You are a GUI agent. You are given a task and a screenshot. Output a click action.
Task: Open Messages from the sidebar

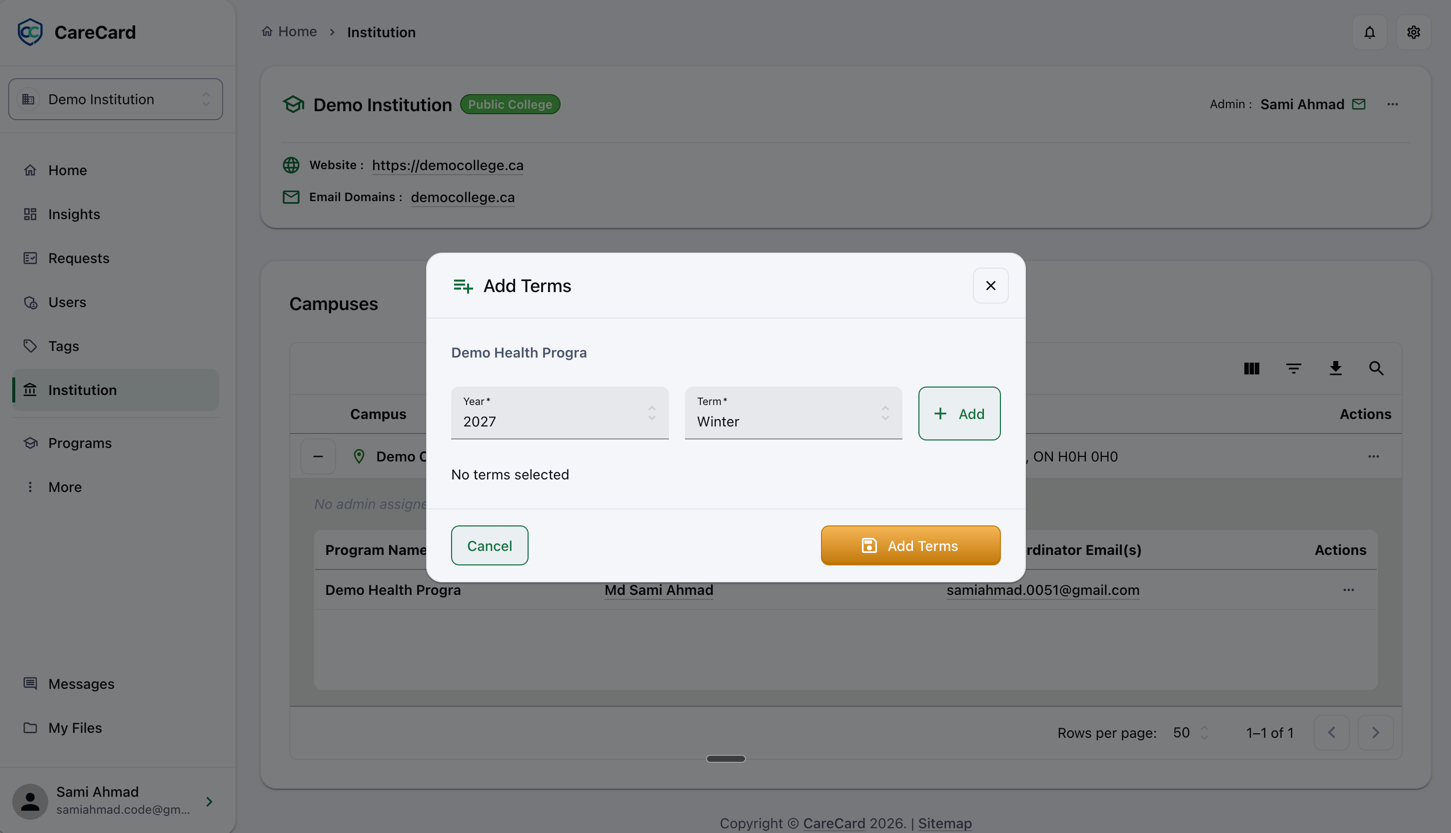tap(116, 684)
